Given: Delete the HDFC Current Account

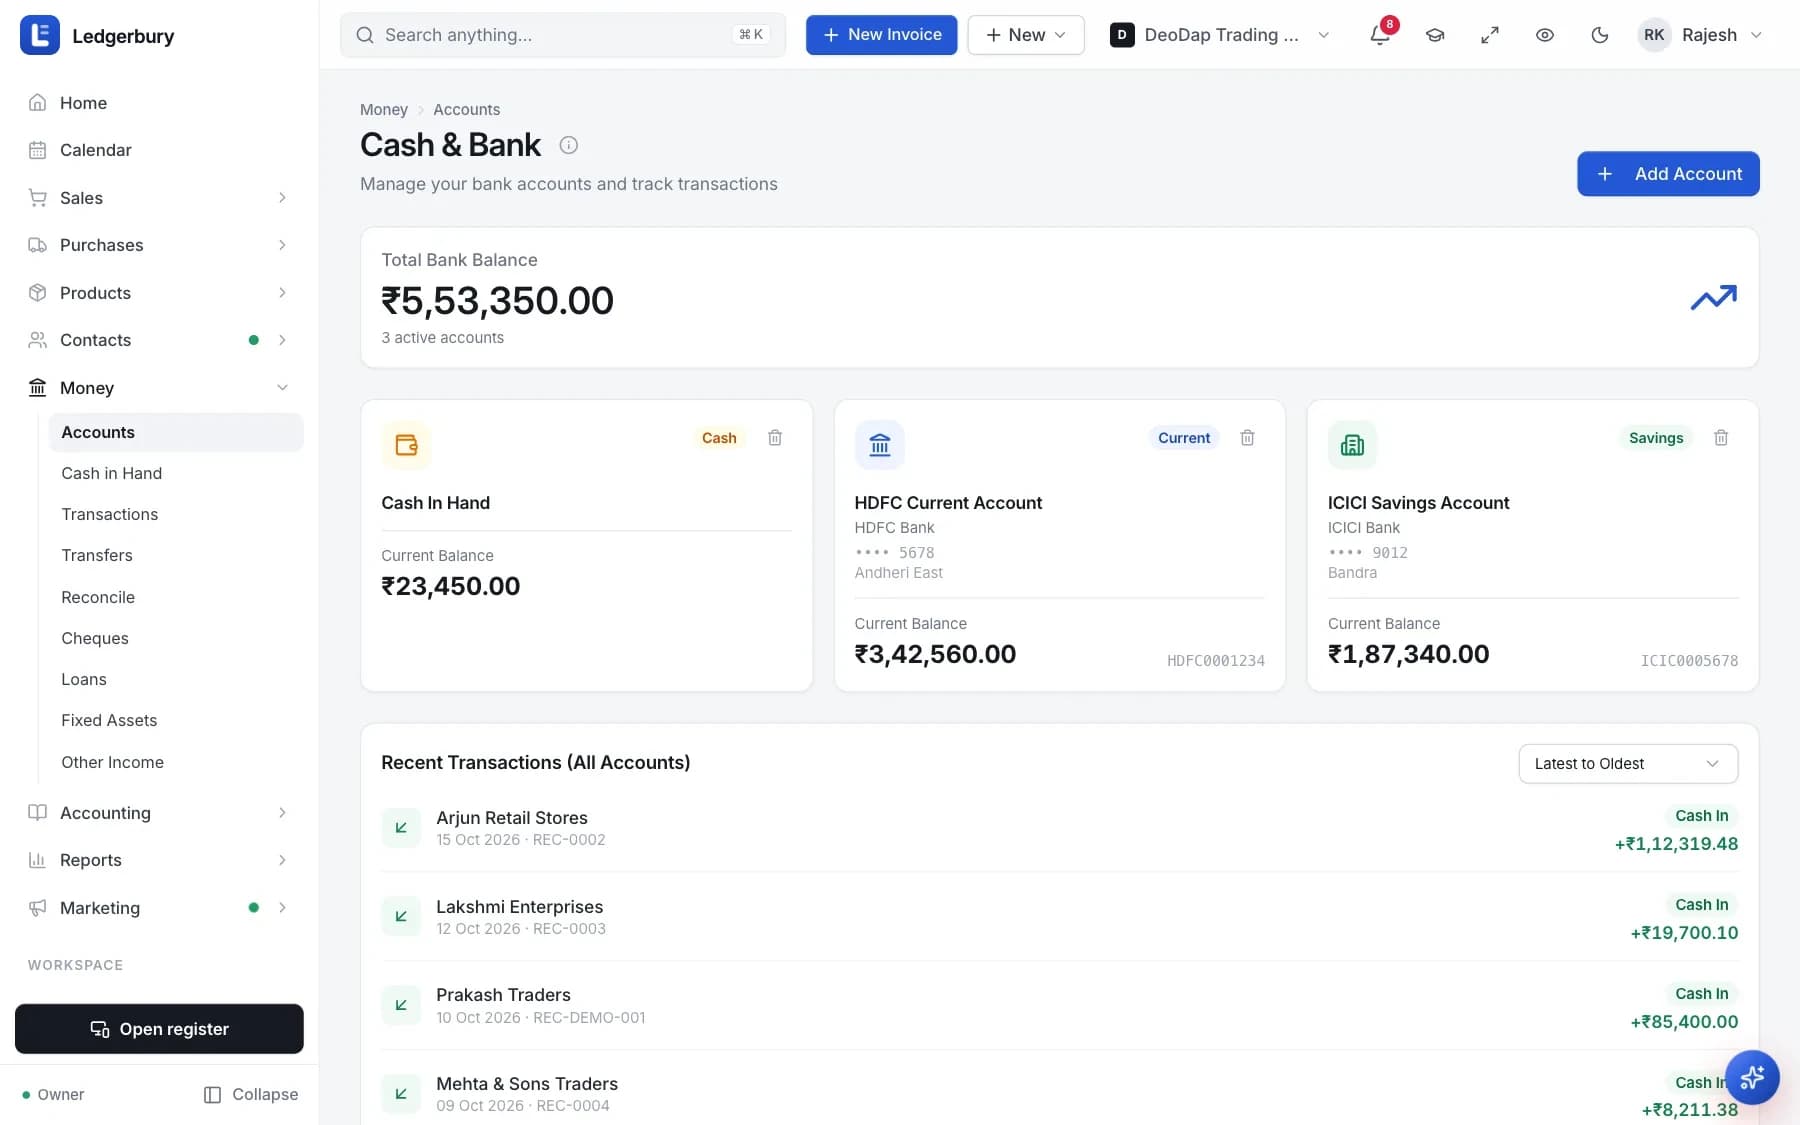Looking at the screenshot, I should [1247, 437].
